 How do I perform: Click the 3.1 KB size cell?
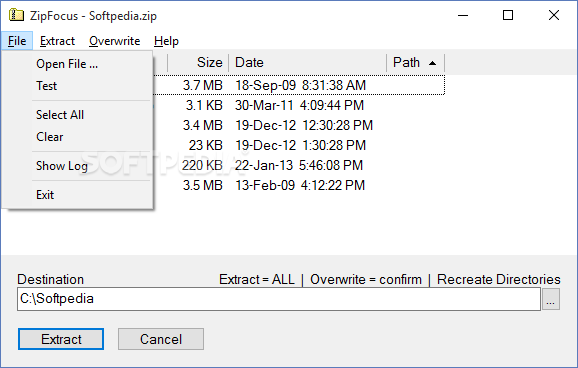point(204,105)
